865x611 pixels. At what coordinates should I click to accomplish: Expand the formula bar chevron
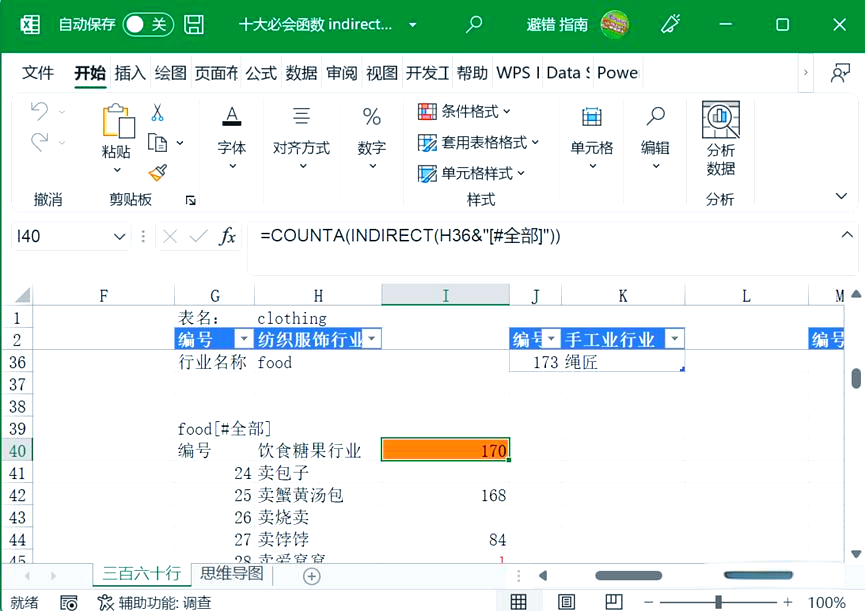[847, 235]
